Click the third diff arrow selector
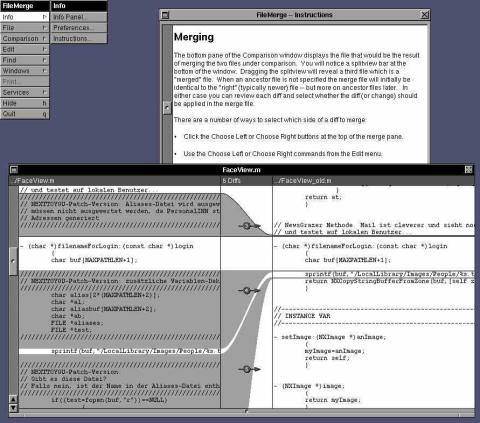 point(249,369)
